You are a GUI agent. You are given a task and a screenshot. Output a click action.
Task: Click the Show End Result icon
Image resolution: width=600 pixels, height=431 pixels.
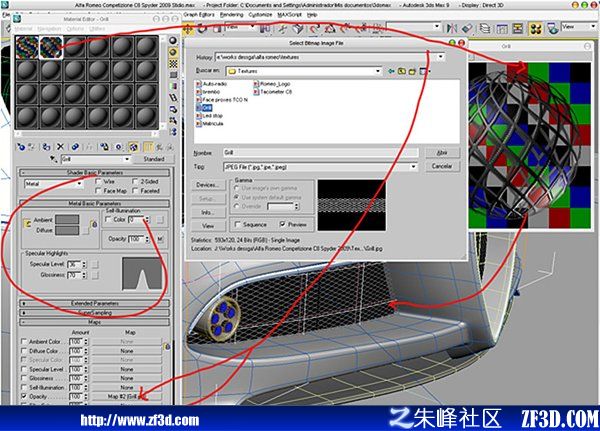tap(148, 147)
